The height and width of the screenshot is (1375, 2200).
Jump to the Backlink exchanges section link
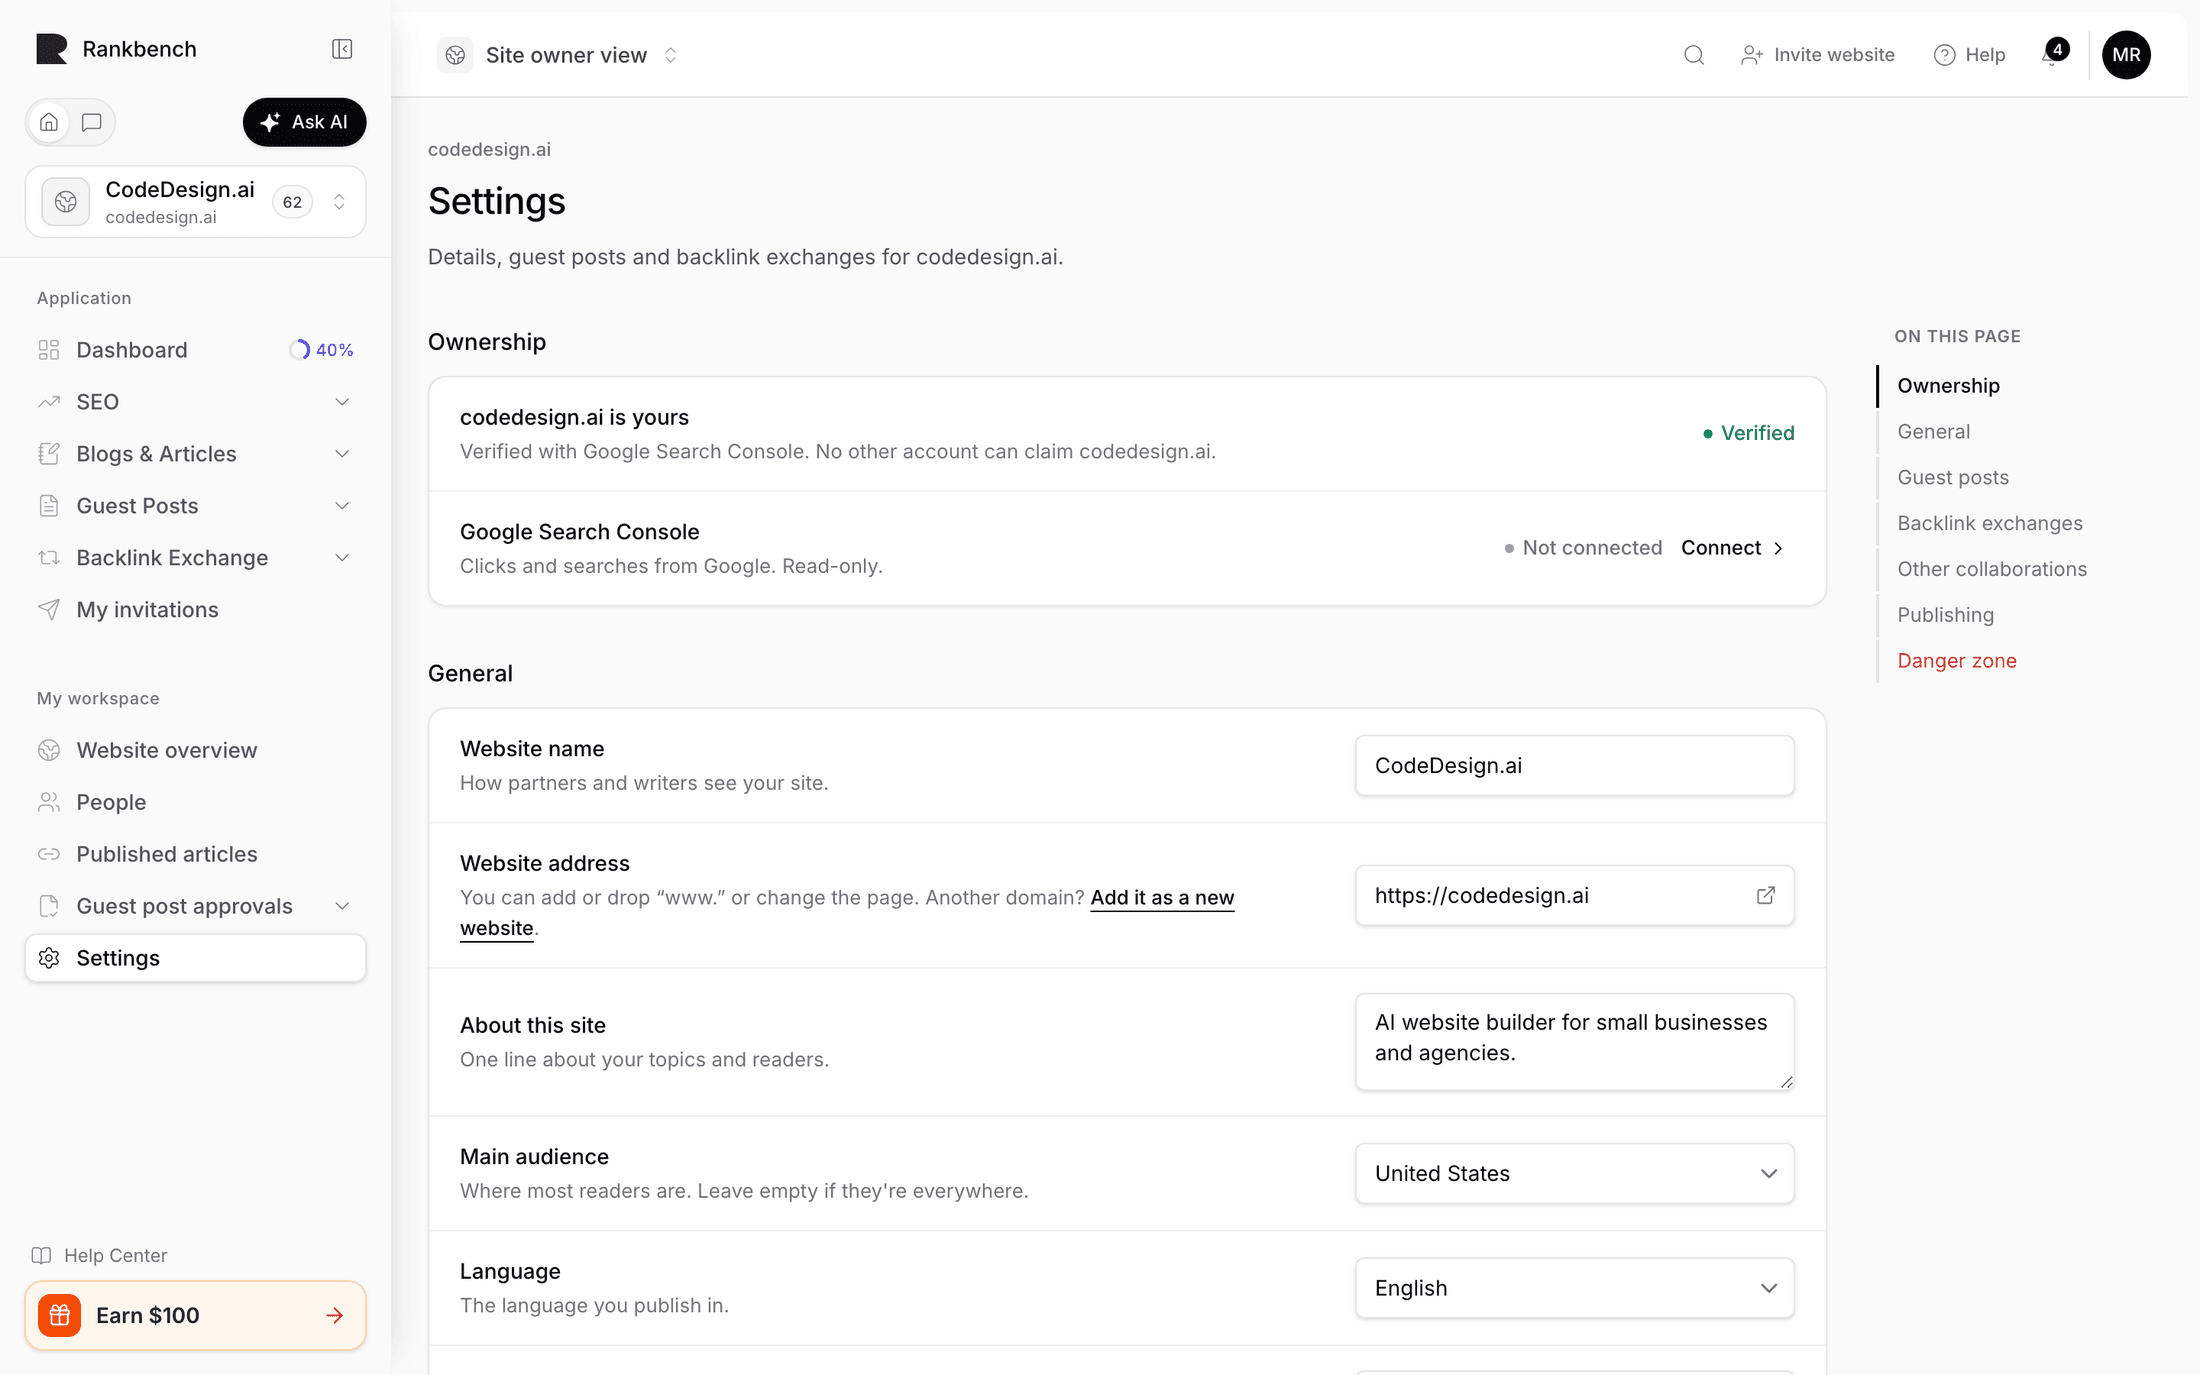[1989, 524]
